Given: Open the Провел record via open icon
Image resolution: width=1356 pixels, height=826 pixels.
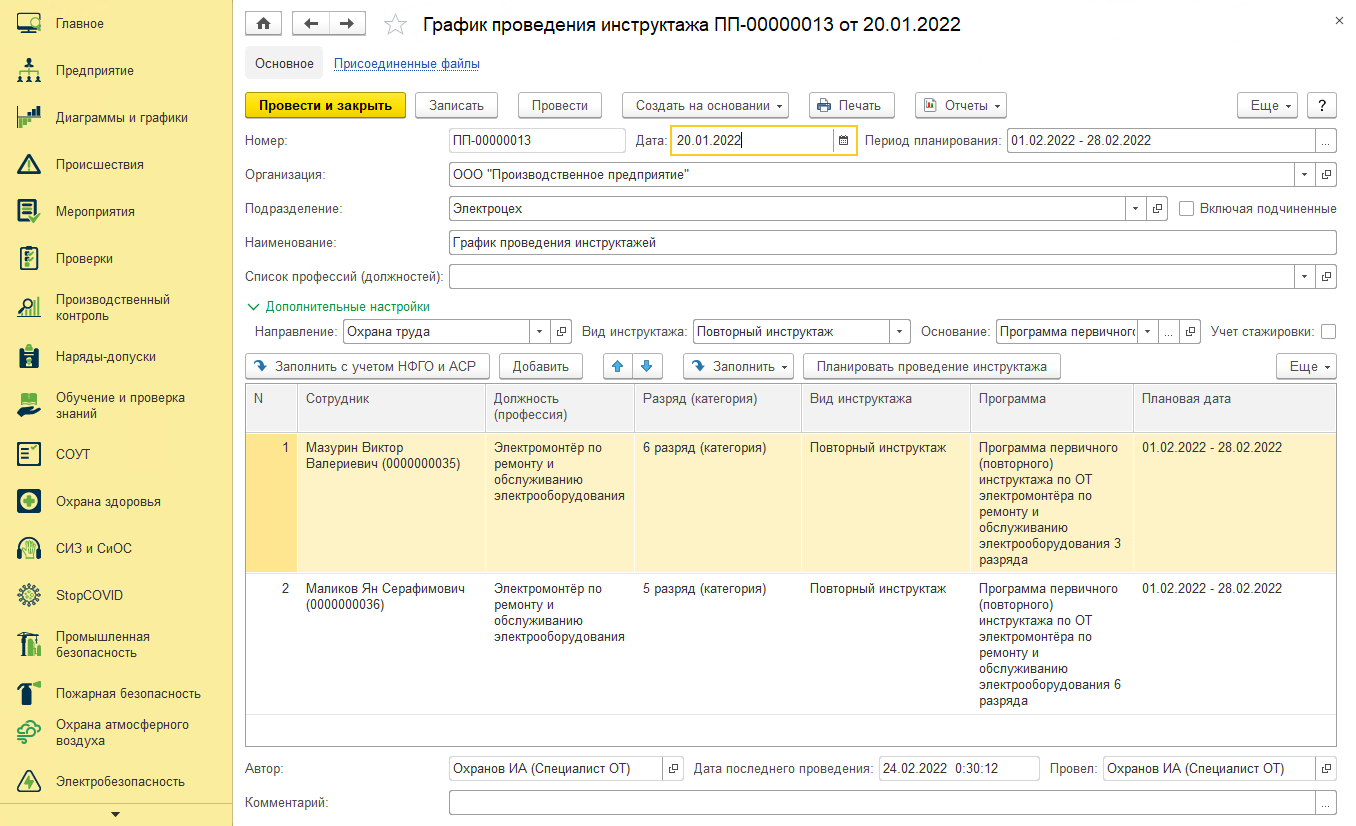Looking at the screenshot, I should tap(1326, 768).
